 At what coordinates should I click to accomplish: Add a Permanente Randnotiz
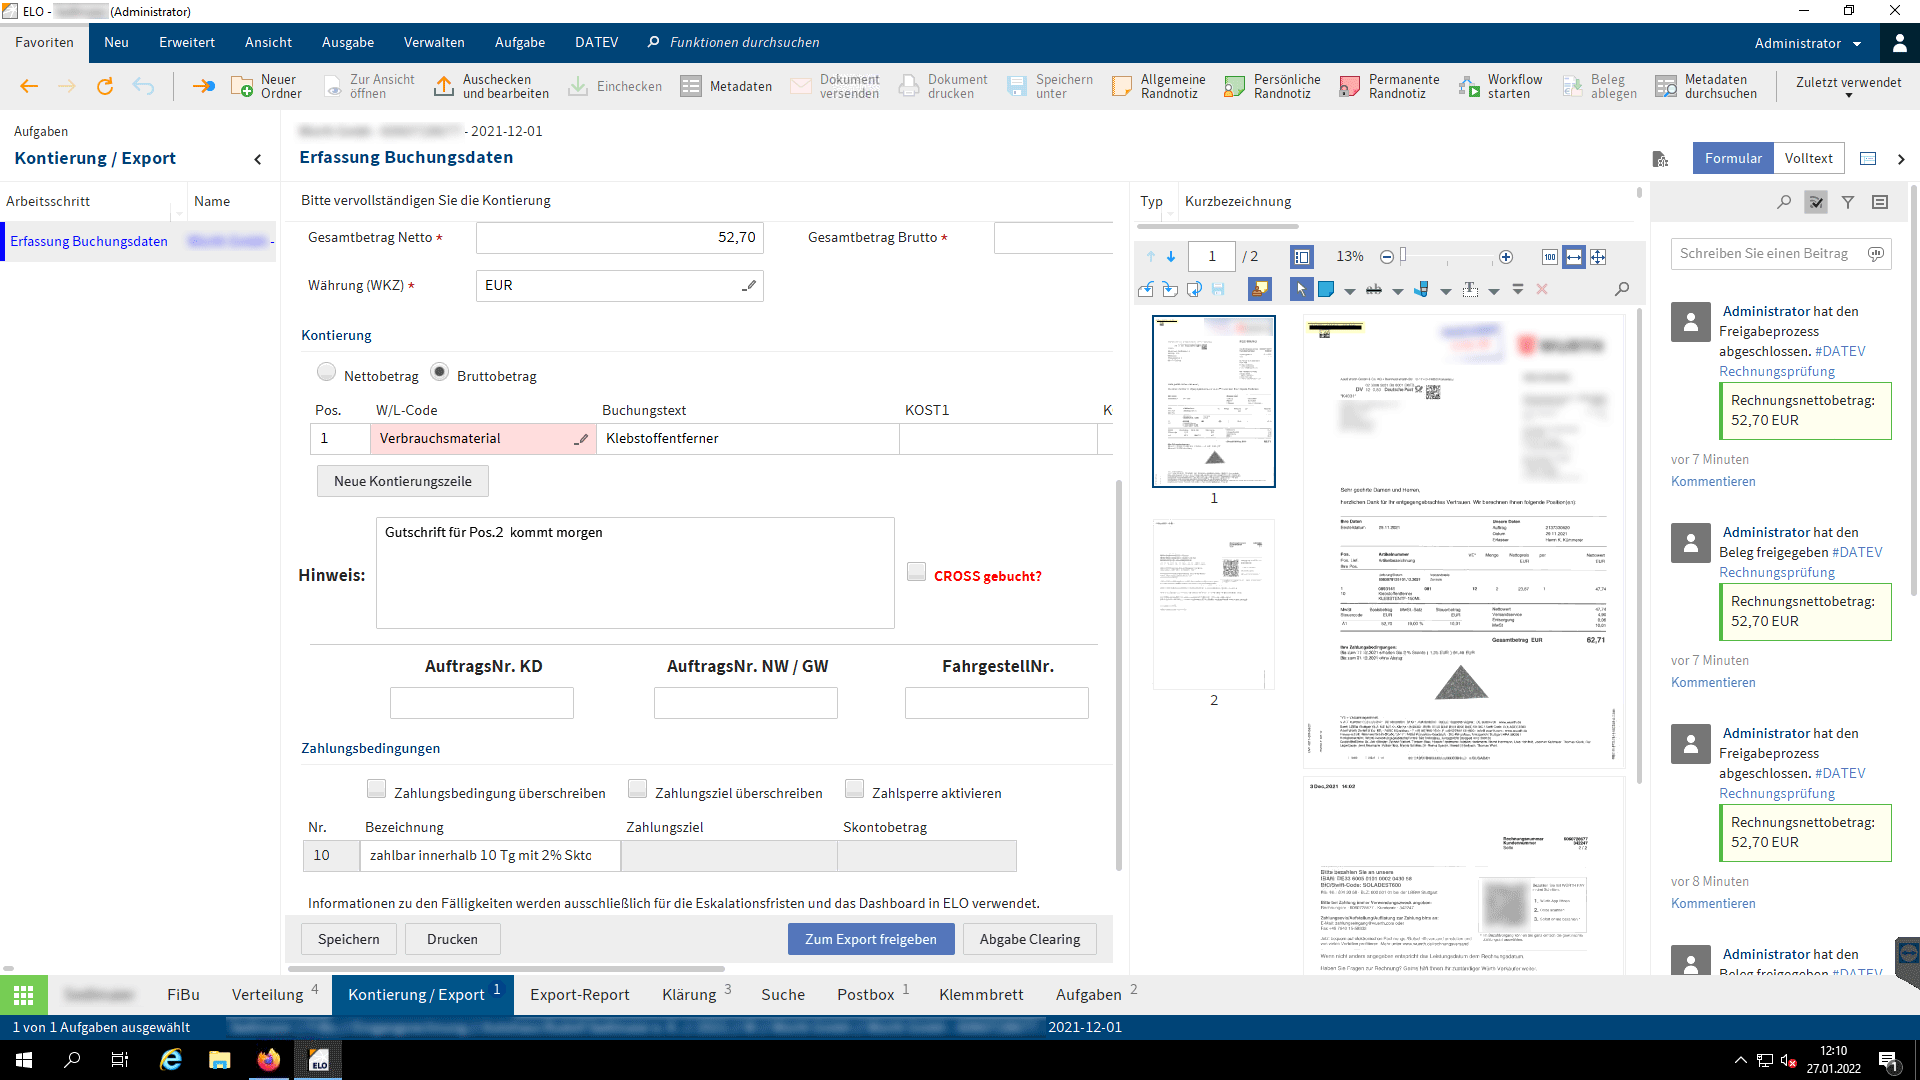[1390, 87]
